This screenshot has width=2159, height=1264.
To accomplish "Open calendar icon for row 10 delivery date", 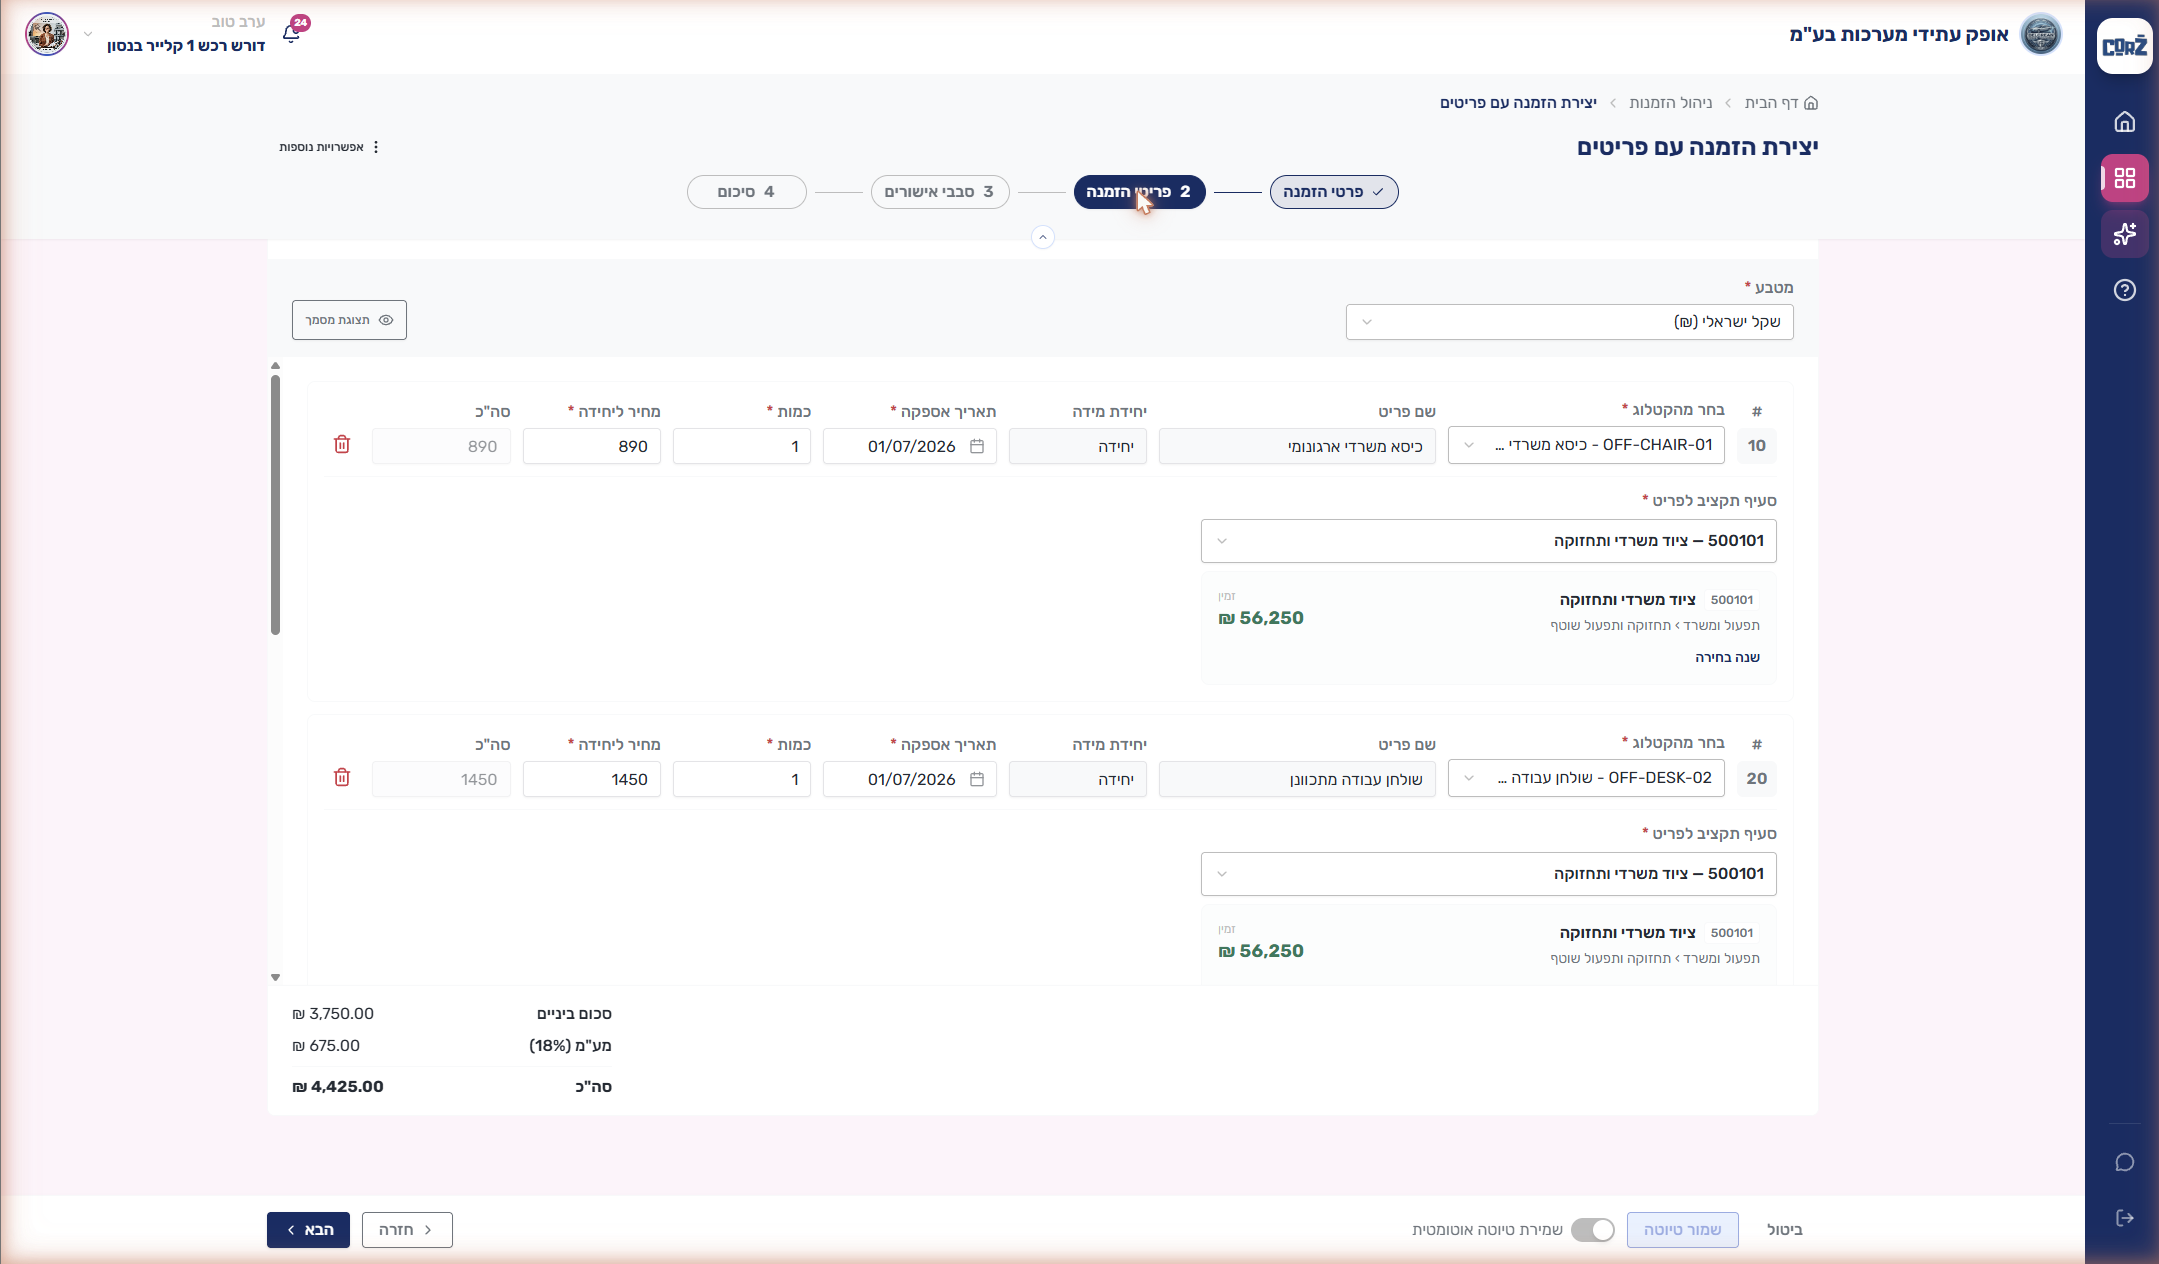I will pos(977,446).
